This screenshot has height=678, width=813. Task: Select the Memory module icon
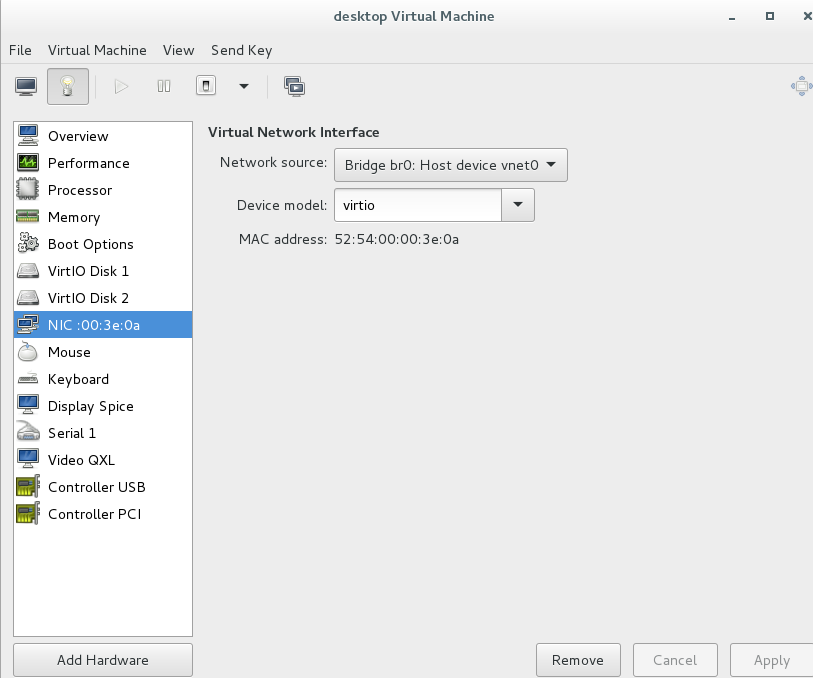click(28, 217)
